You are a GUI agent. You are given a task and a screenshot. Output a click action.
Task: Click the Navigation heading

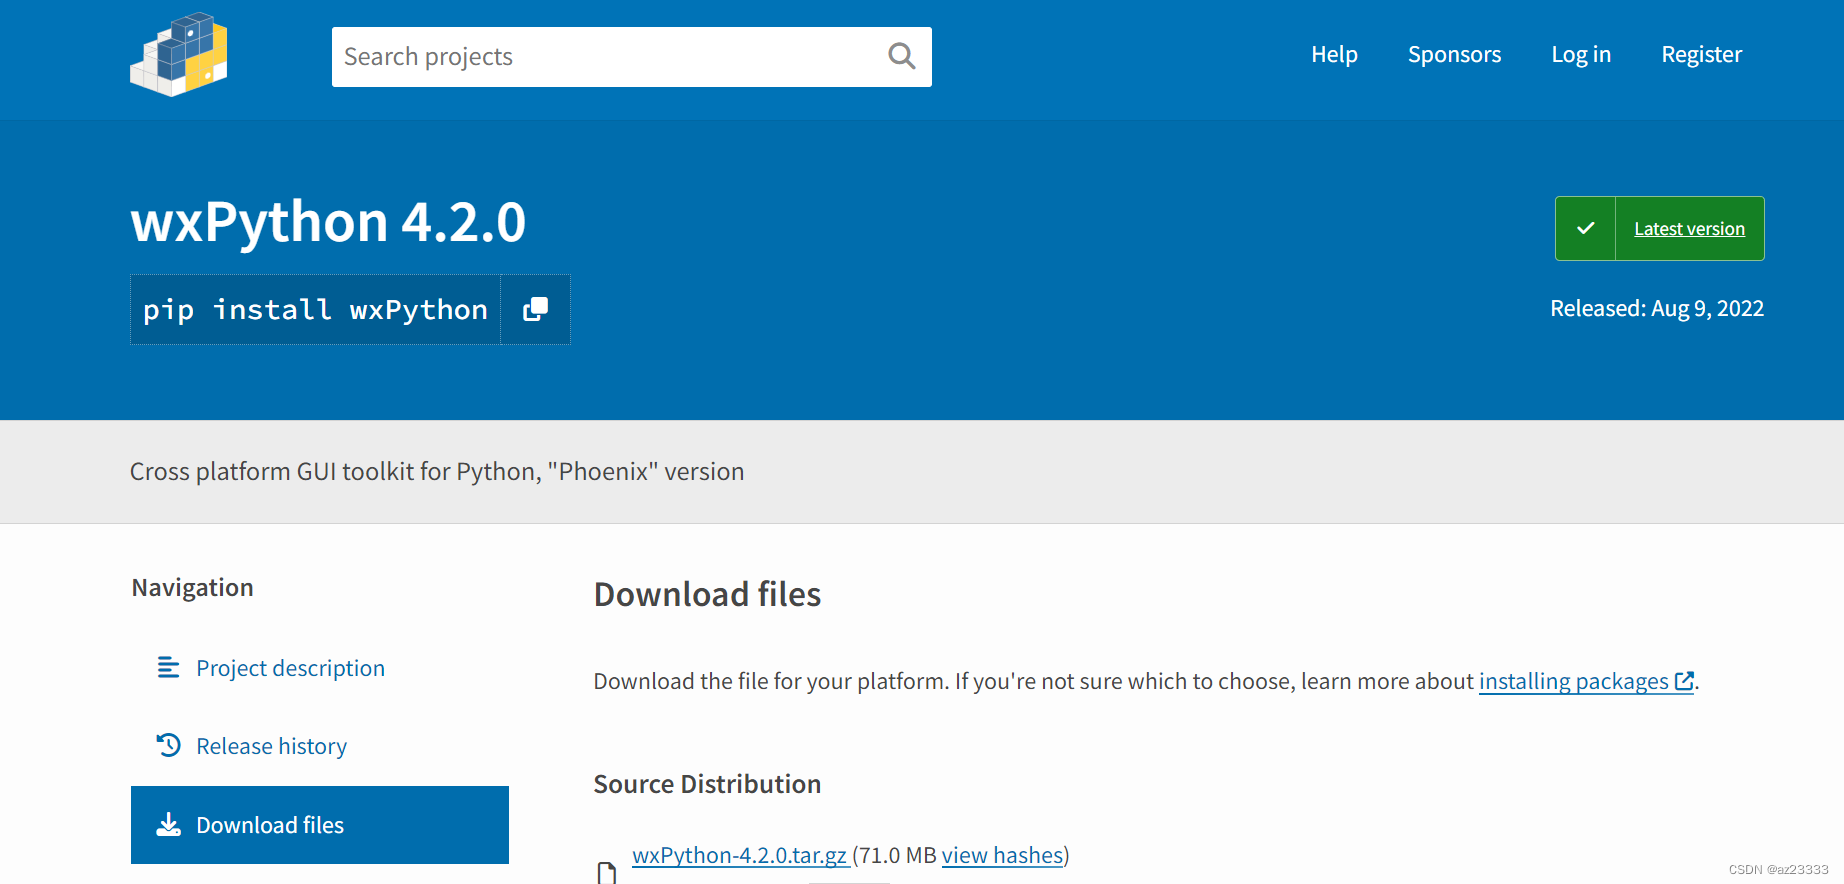point(193,588)
